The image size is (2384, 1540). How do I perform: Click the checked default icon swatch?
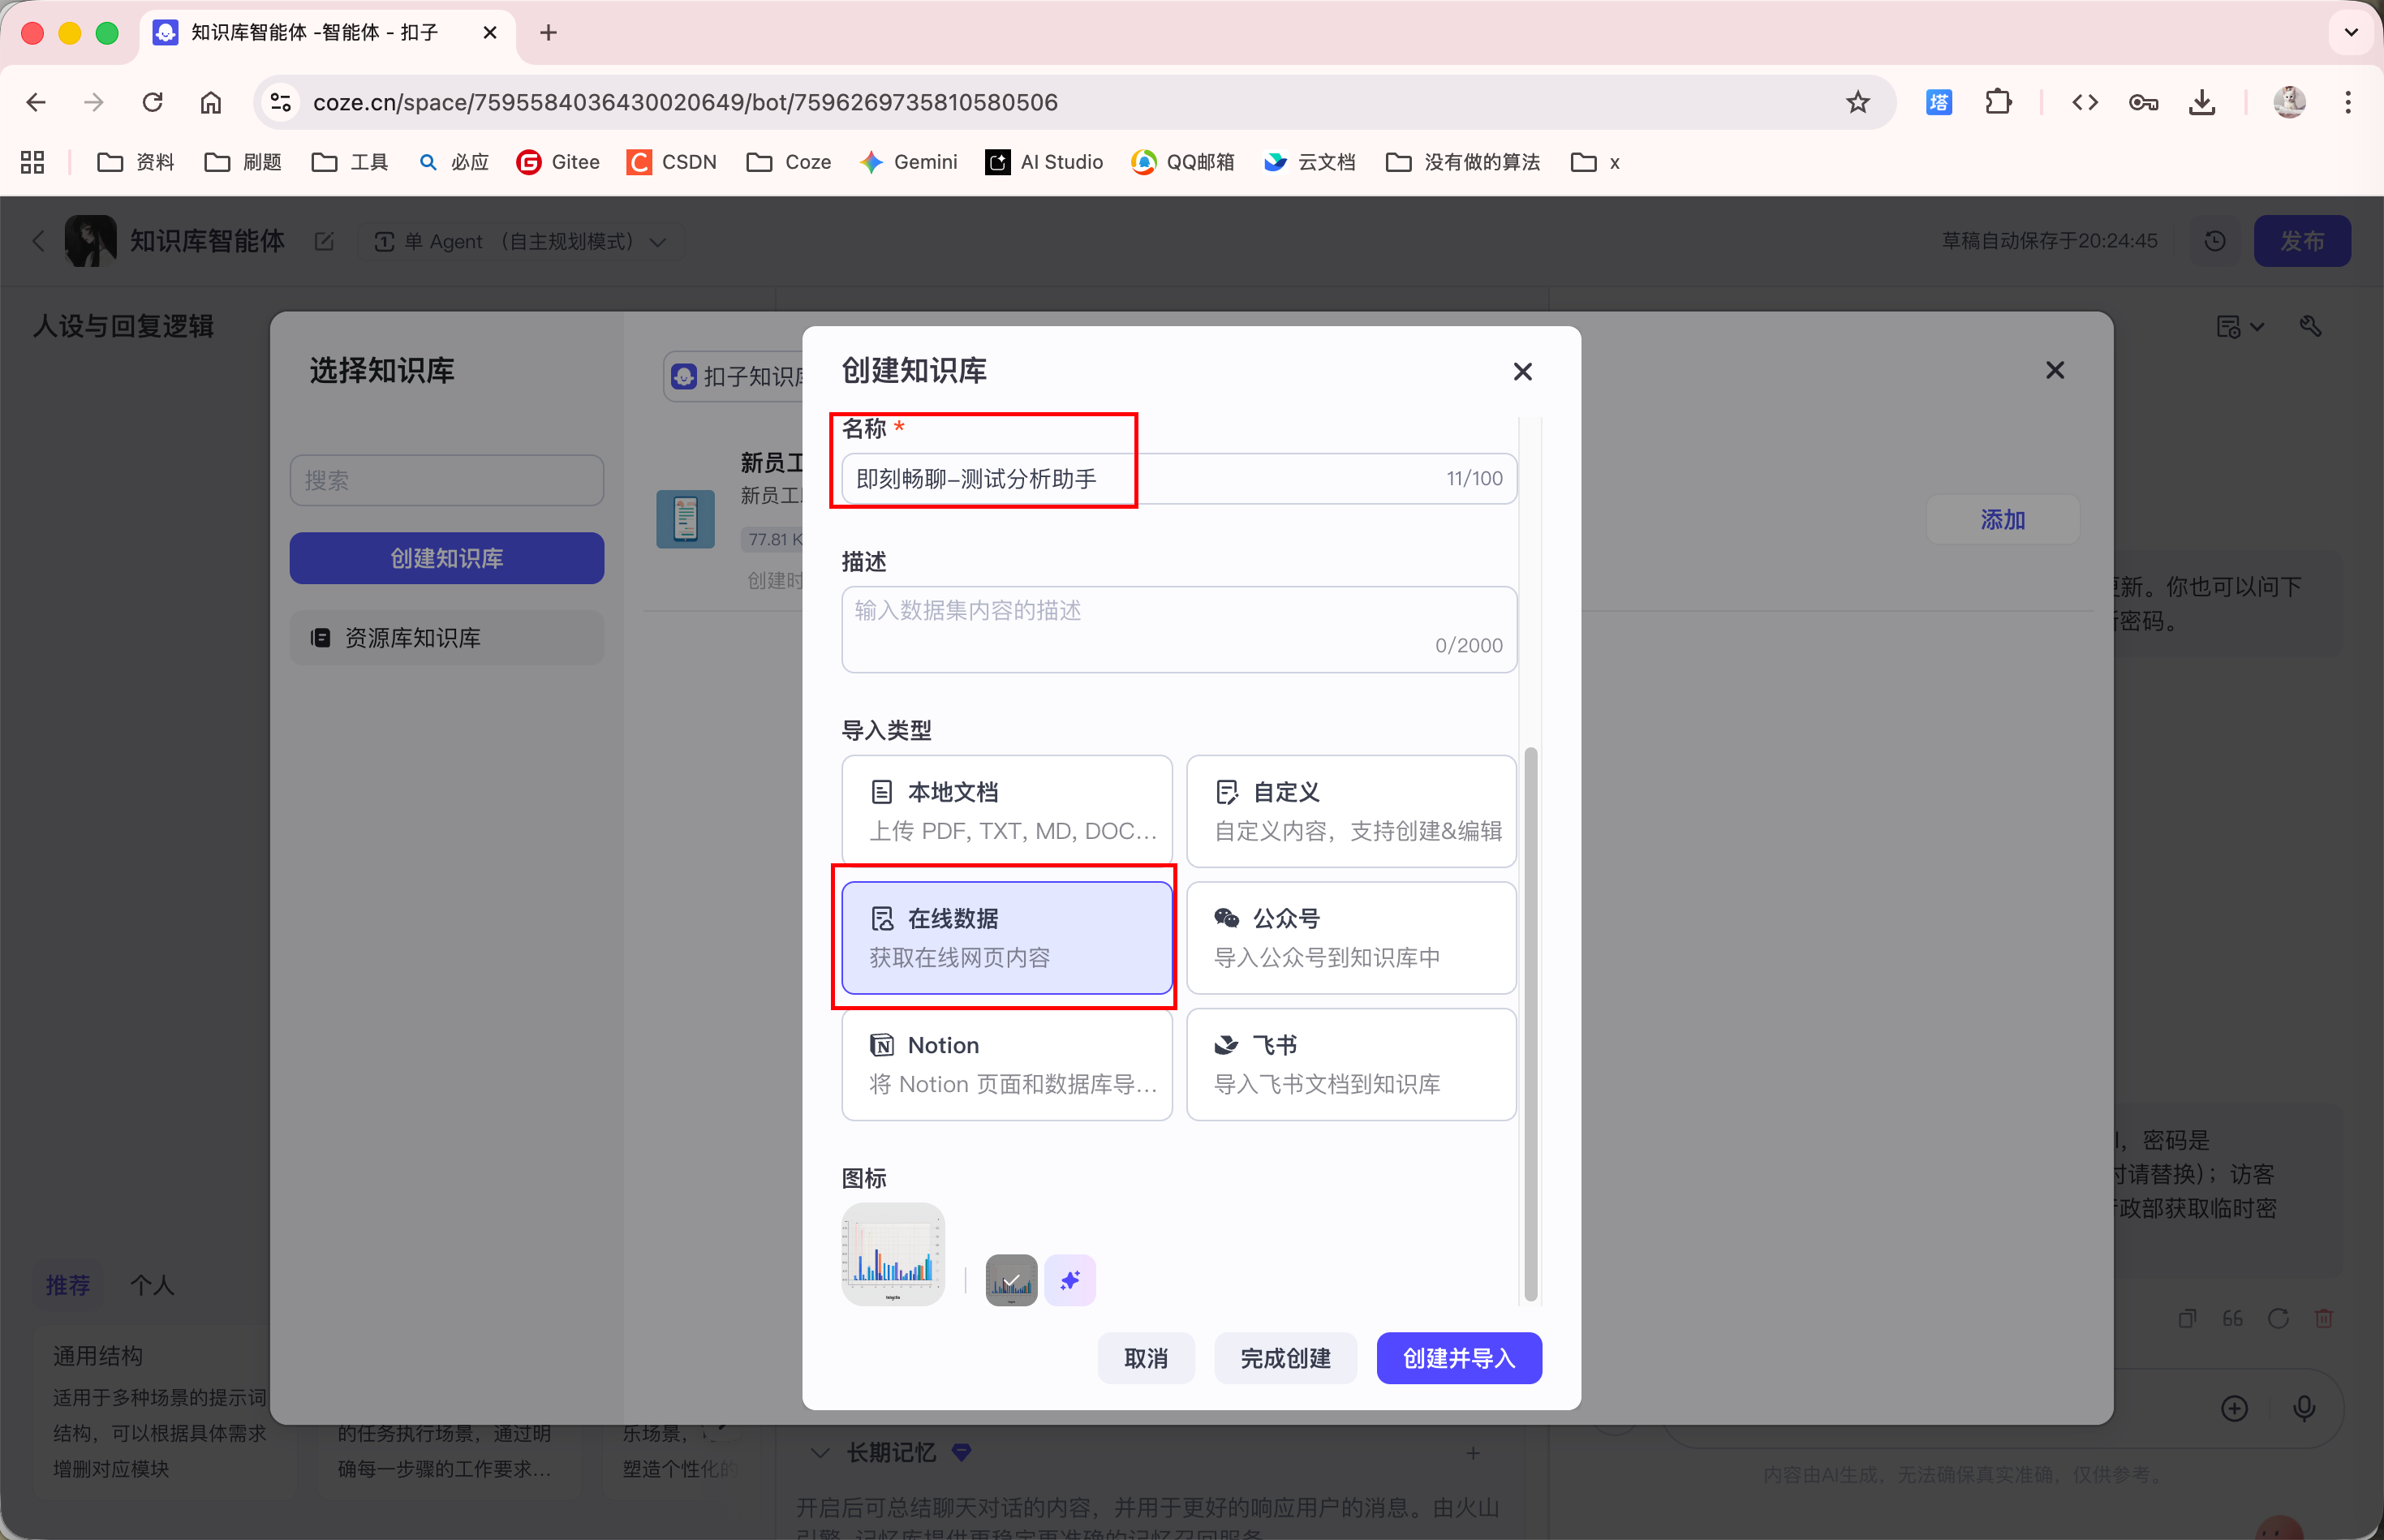tap(1011, 1280)
